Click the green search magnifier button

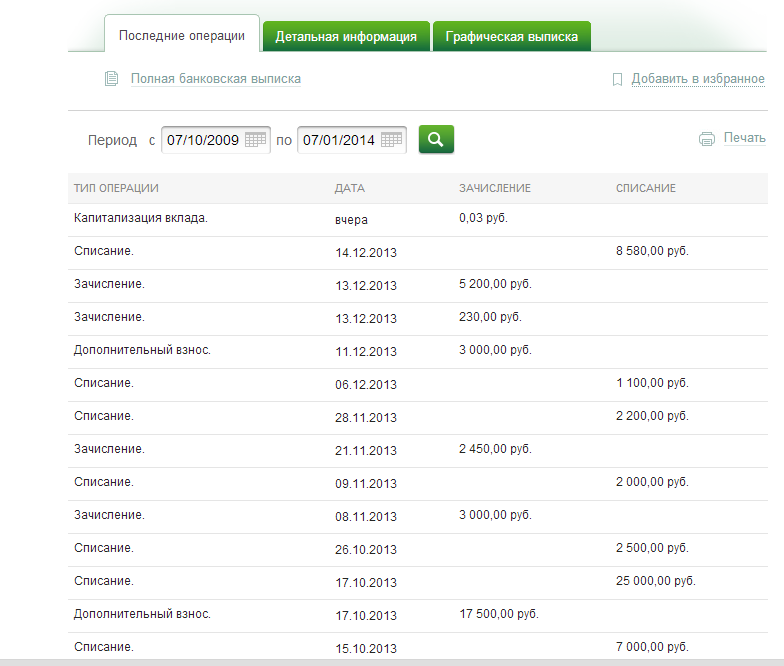tap(436, 139)
